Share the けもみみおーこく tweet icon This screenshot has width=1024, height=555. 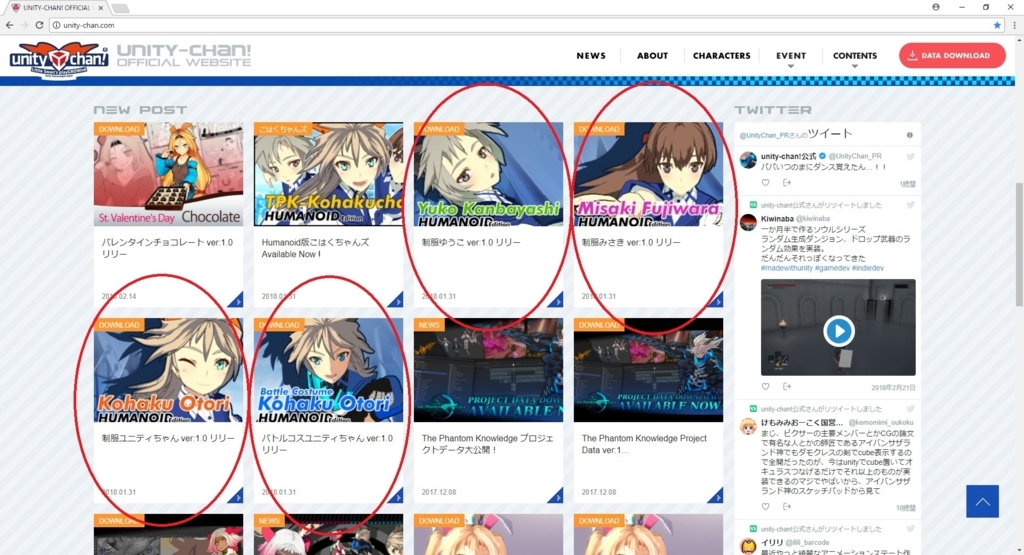click(x=787, y=507)
